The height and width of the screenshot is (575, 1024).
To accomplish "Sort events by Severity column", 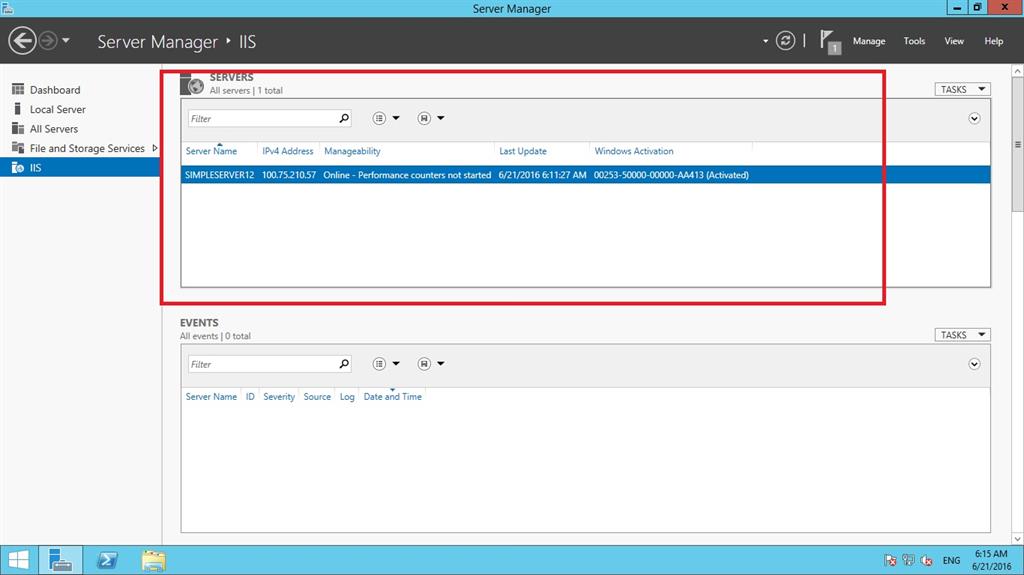I will tap(279, 397).
